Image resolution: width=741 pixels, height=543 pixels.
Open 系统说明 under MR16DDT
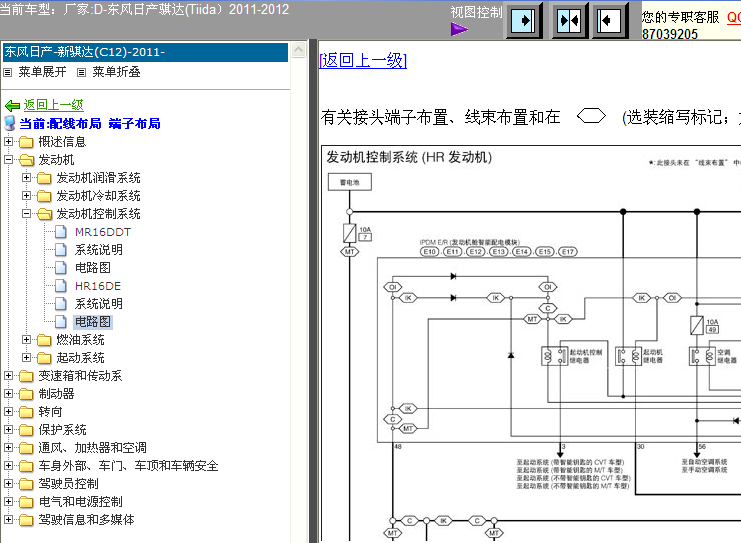tap(98, 250)
